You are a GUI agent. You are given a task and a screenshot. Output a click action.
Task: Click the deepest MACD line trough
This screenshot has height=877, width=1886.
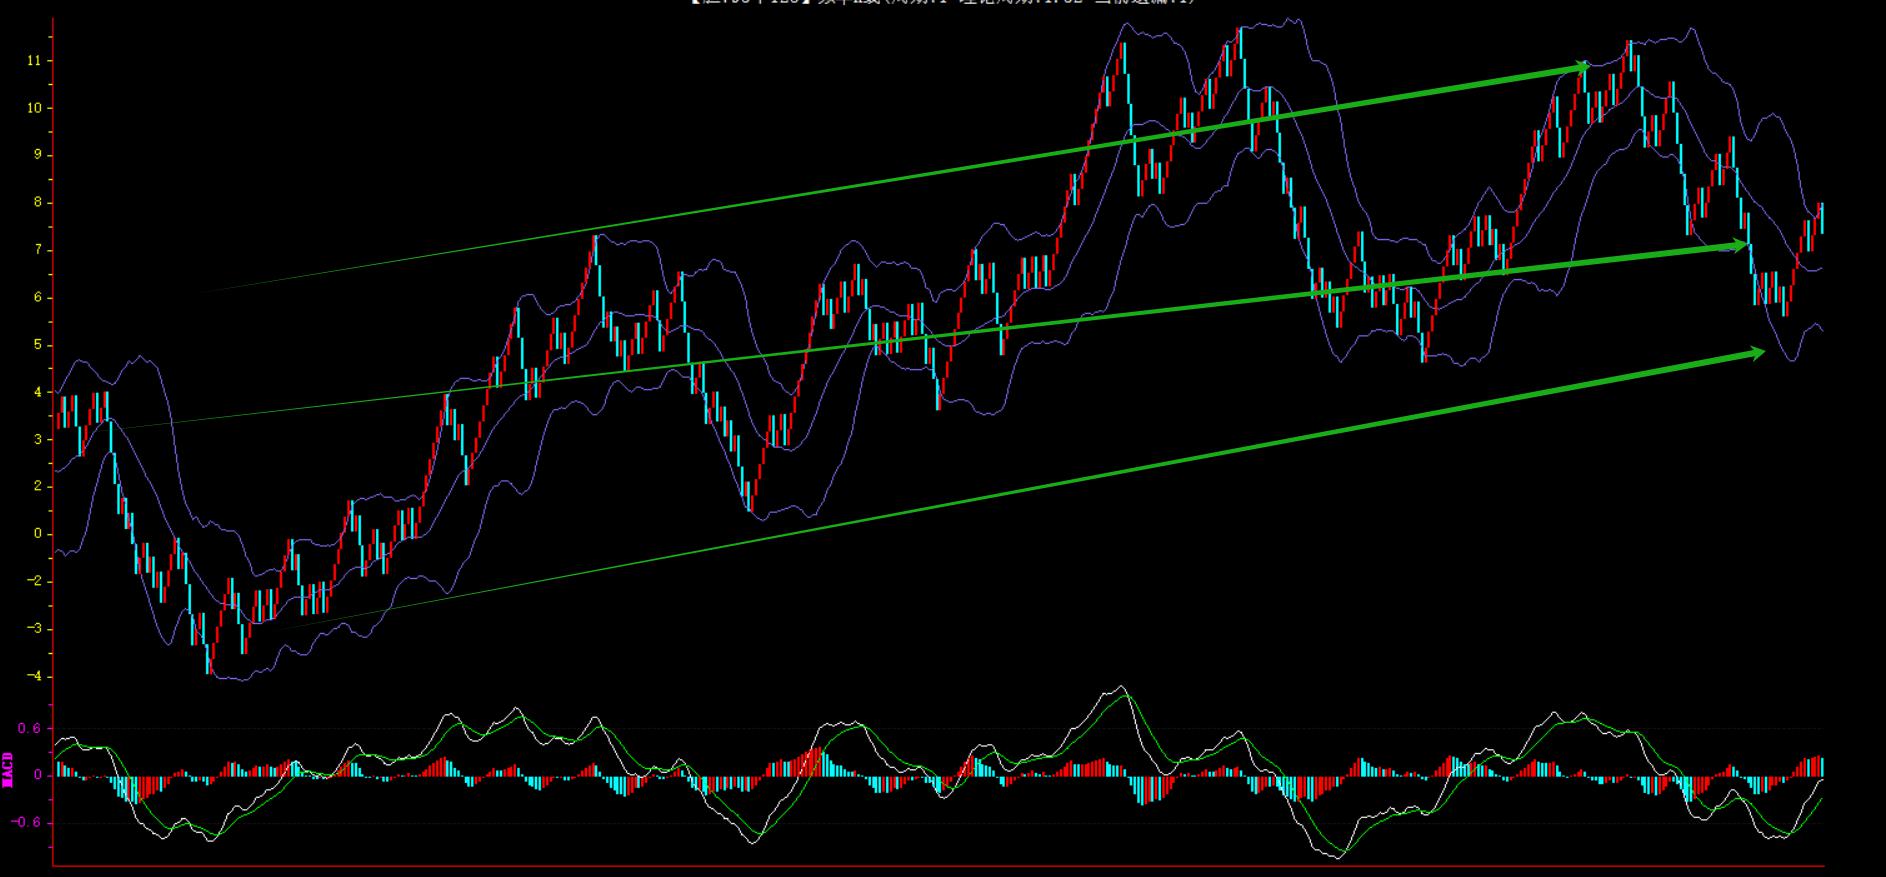[1339, 857]
